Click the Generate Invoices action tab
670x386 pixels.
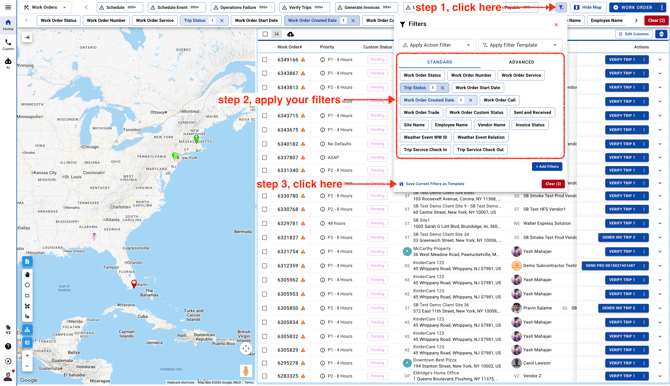click(366, 7)
